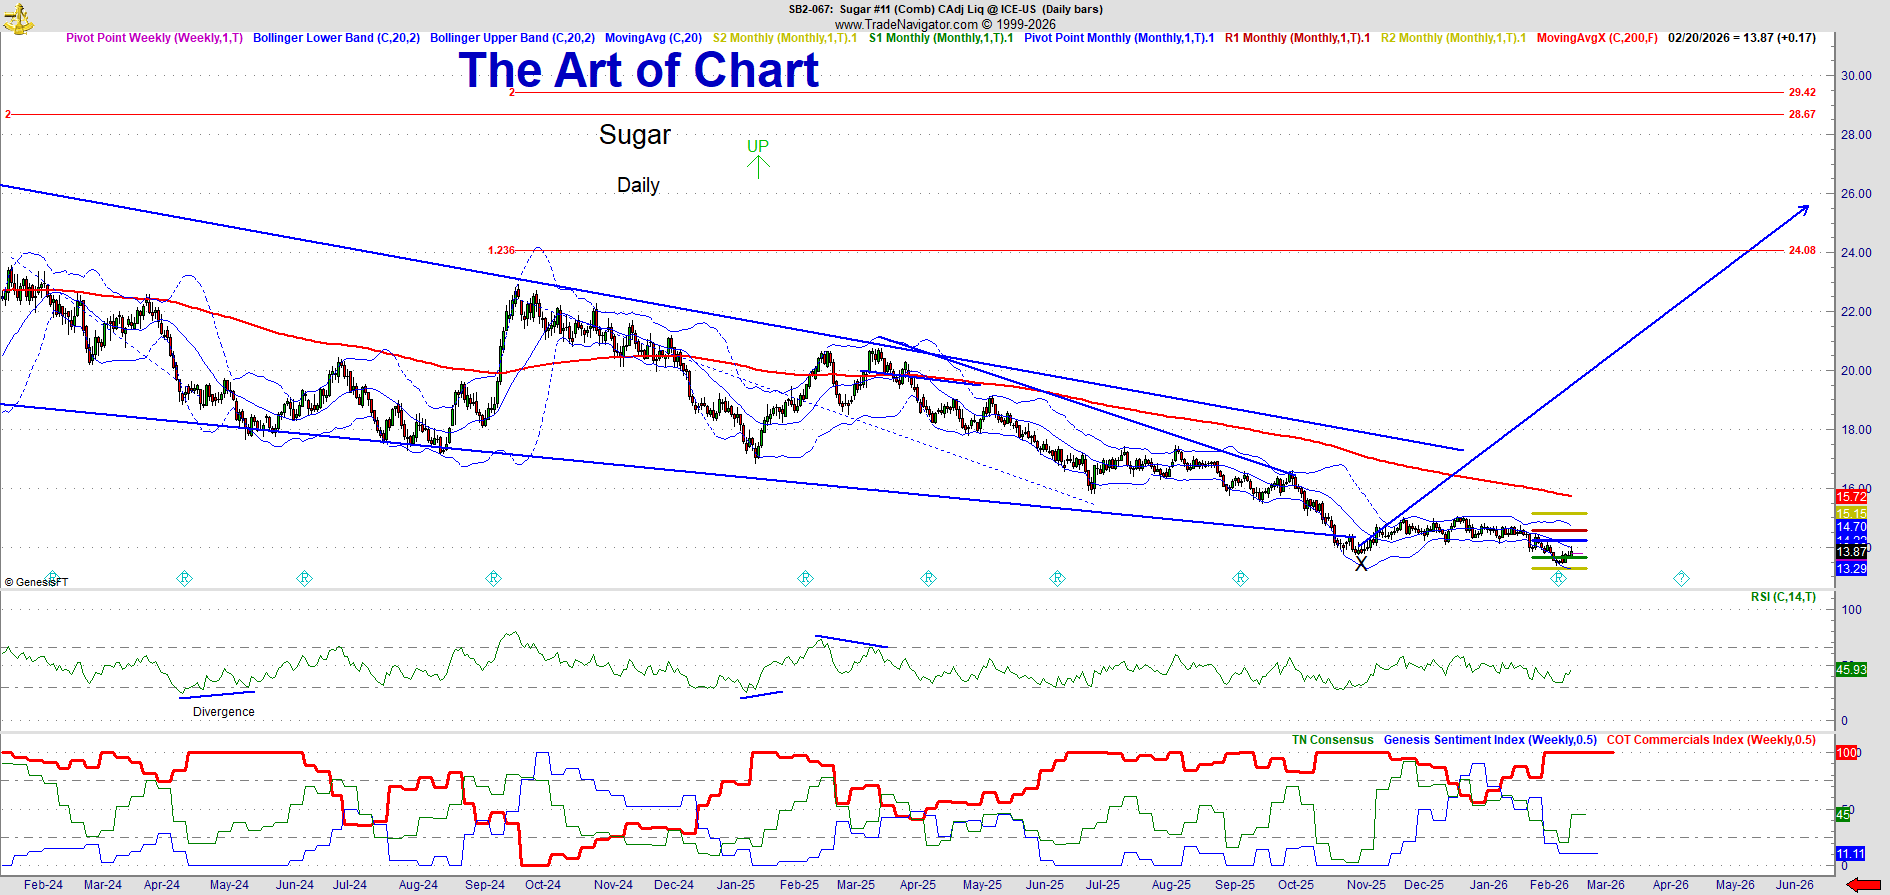Click the black 13.87 current price tag
Screen dimensions: 1890x895
click(1851, 552)
